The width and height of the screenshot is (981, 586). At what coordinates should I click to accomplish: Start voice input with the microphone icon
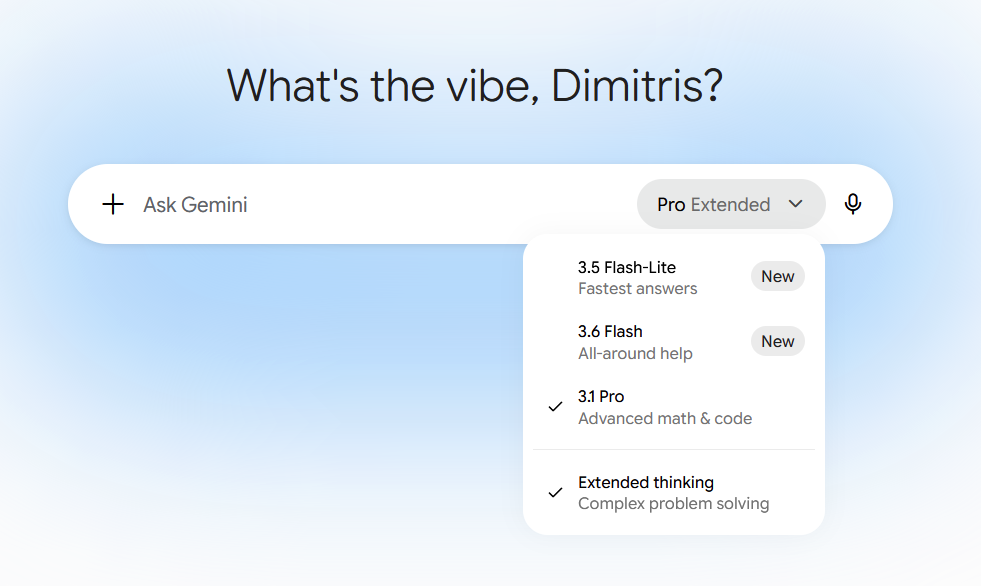tap(853, 204)
